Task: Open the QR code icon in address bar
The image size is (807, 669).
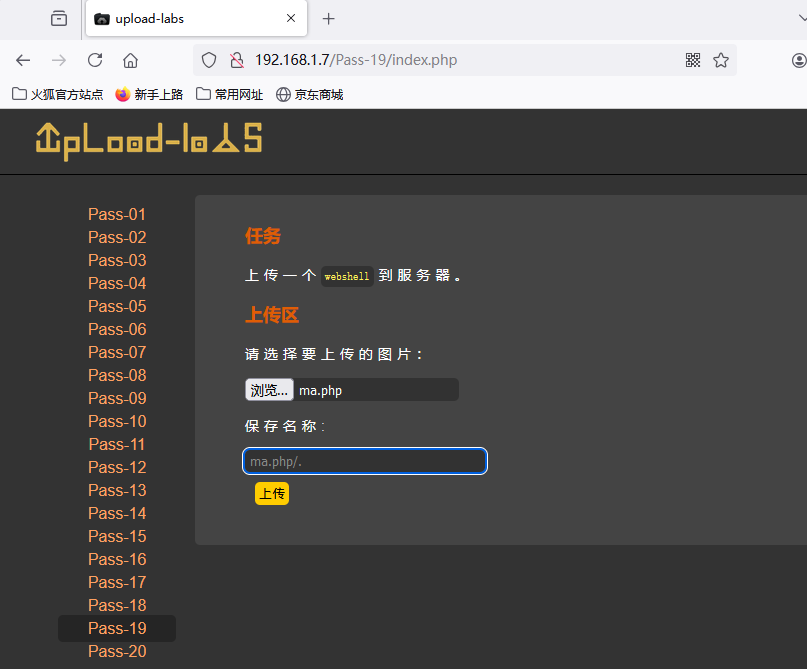Action: [x=693, y=60]
